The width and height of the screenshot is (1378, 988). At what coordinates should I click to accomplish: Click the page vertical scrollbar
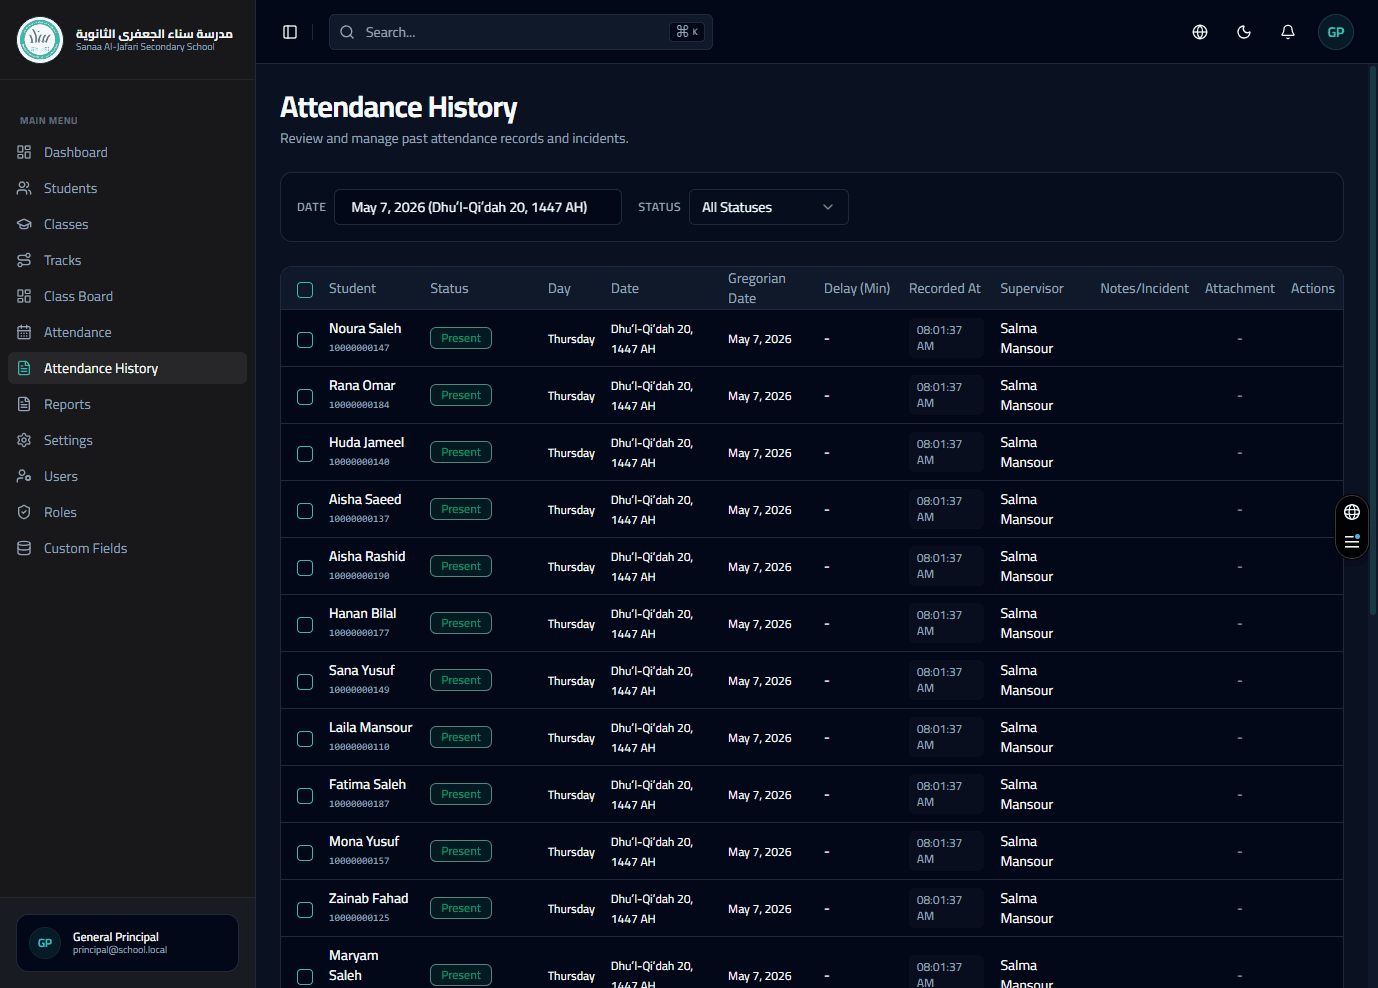click(x=1373, y=340)
